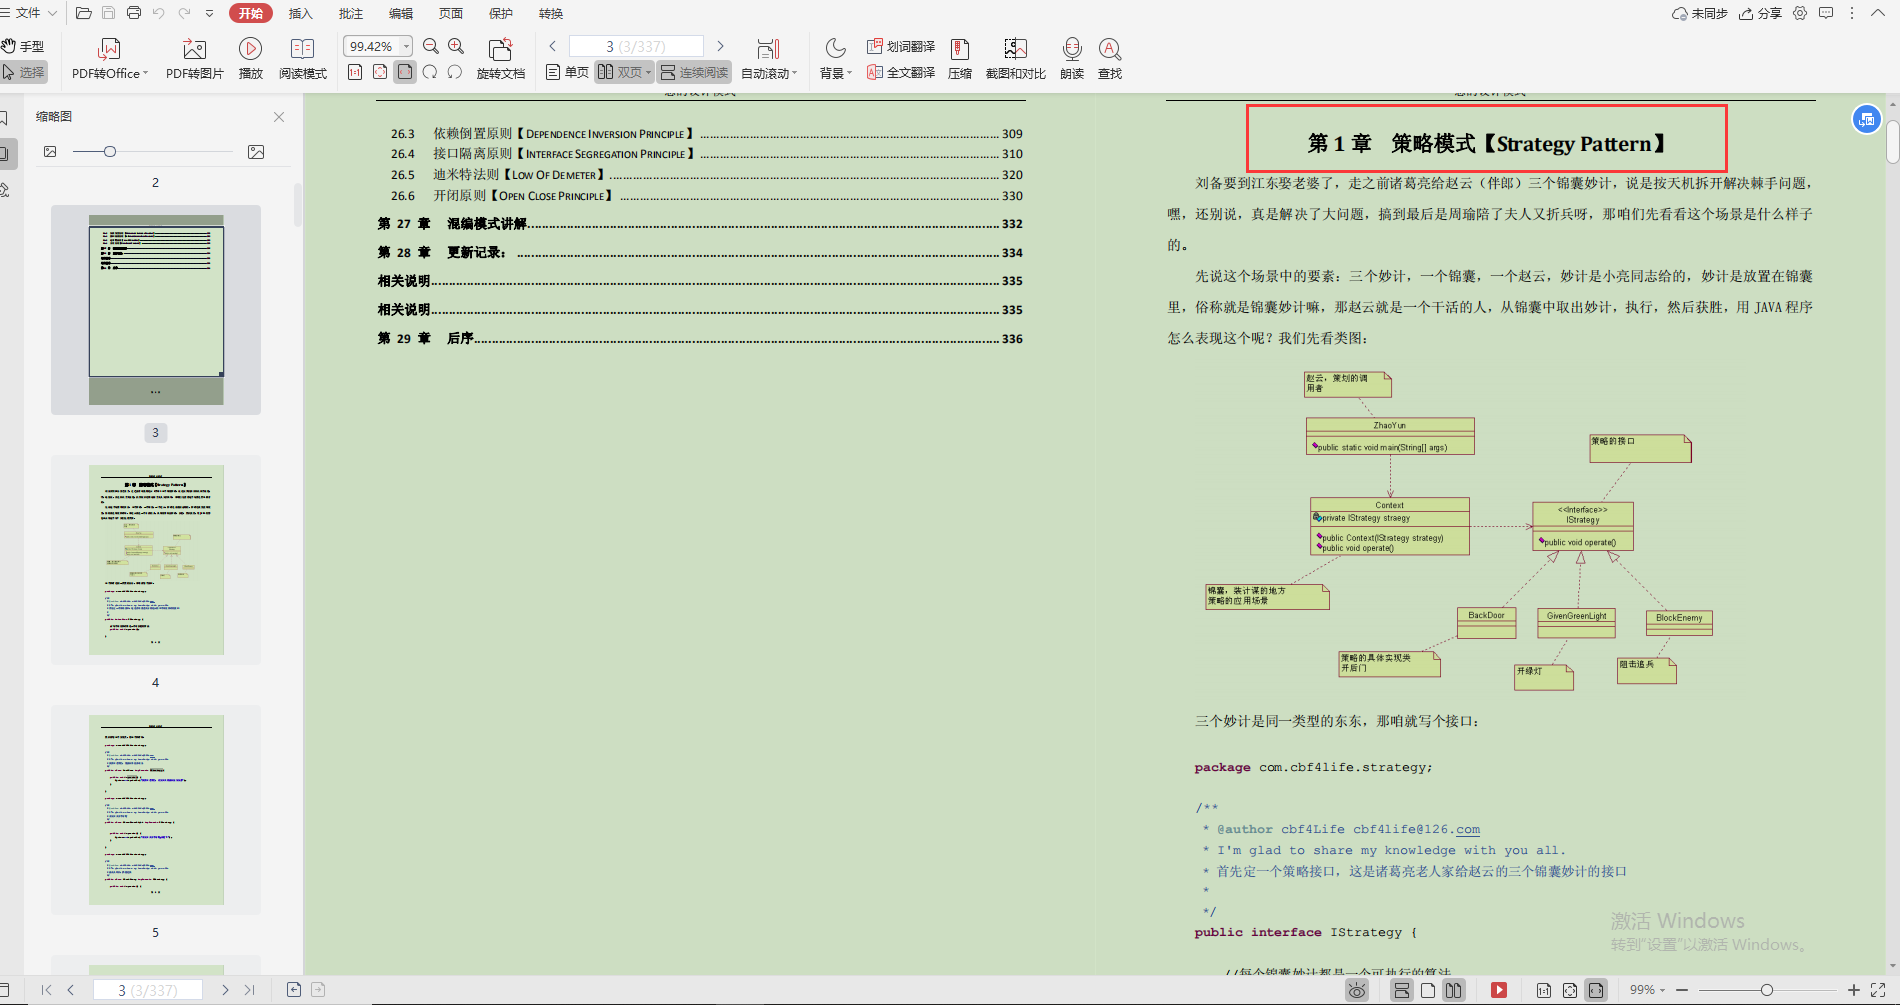Open the 转换 tab

551,13
